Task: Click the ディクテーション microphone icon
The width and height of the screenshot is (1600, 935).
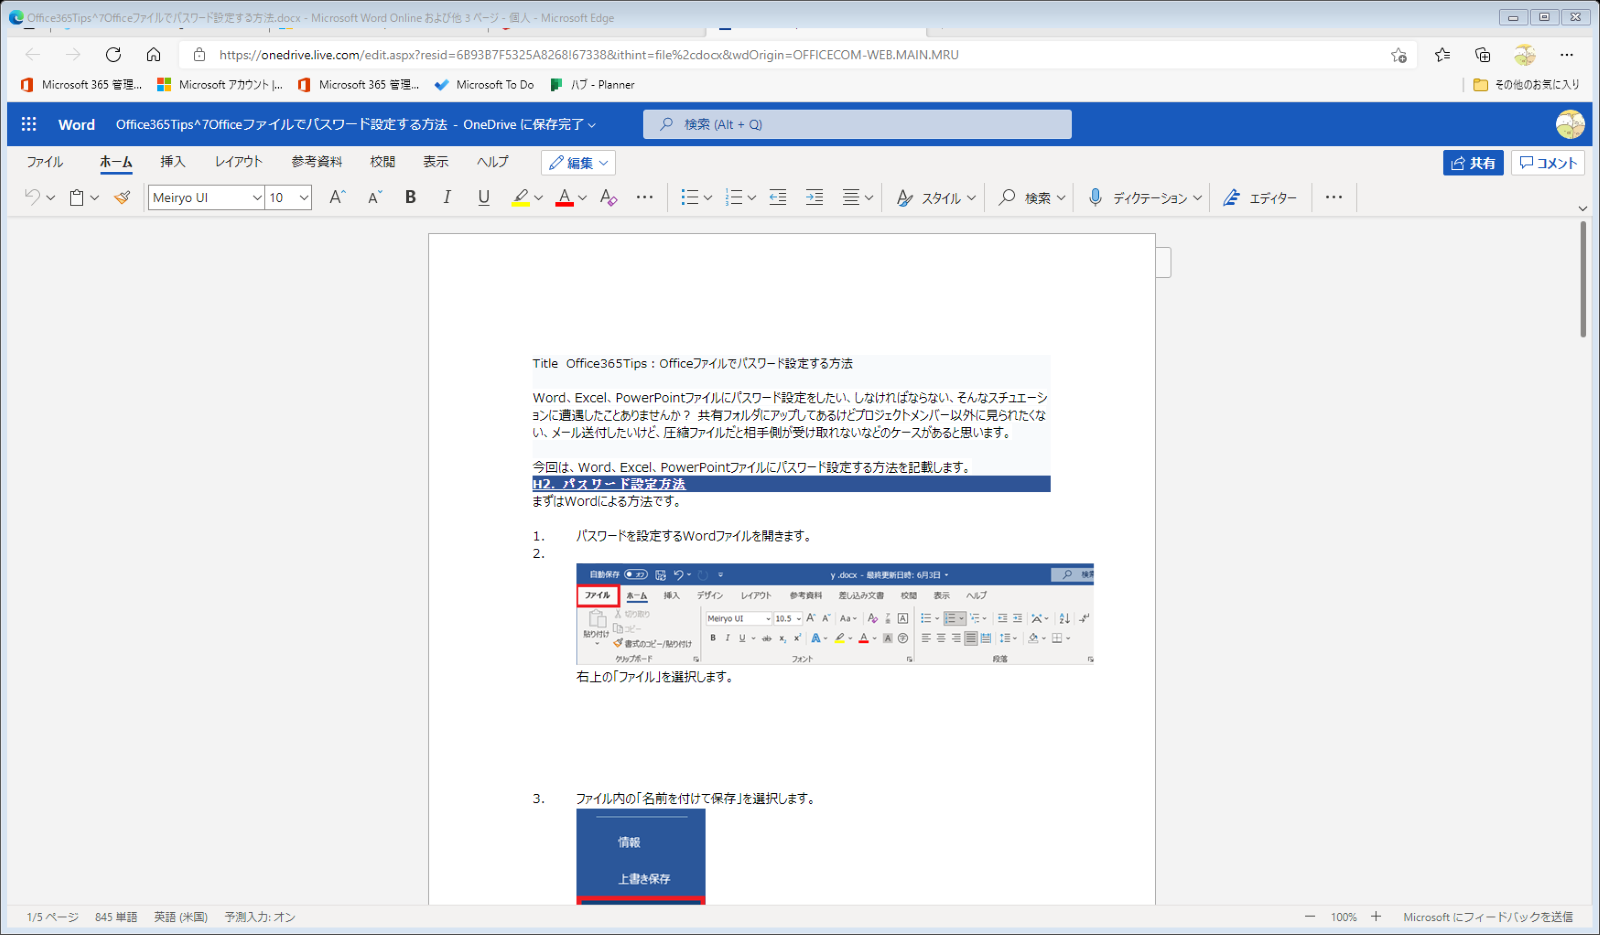Action: point(1095,197)
